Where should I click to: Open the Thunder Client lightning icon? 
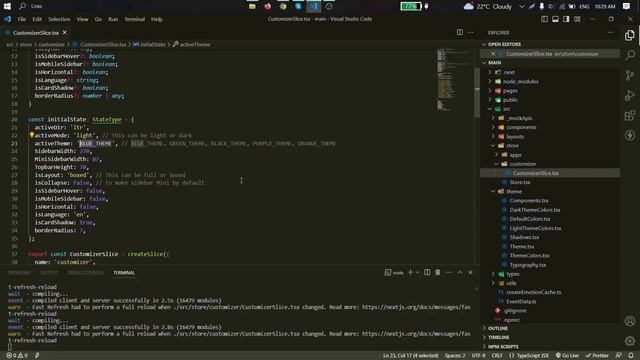630,135
